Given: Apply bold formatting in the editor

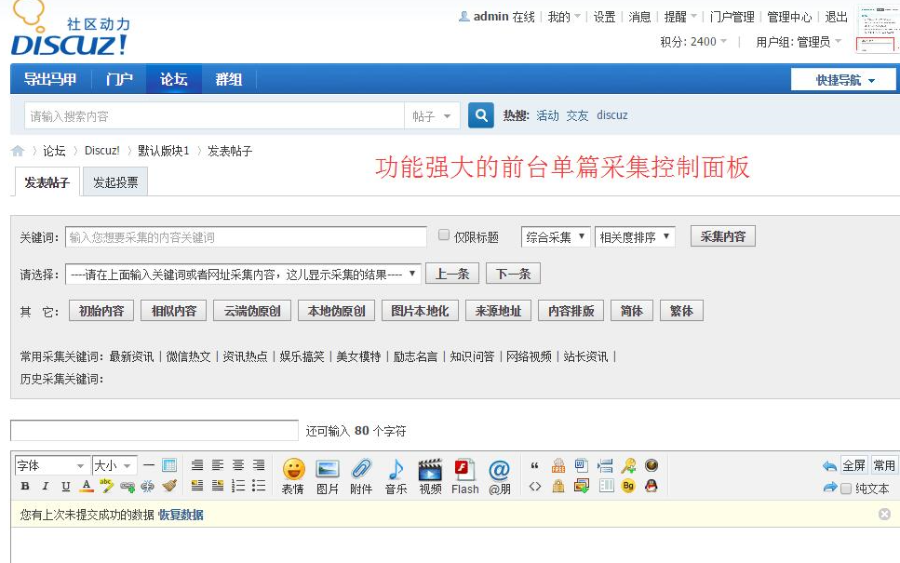Looking at the screenshot, I should (25, 486).
